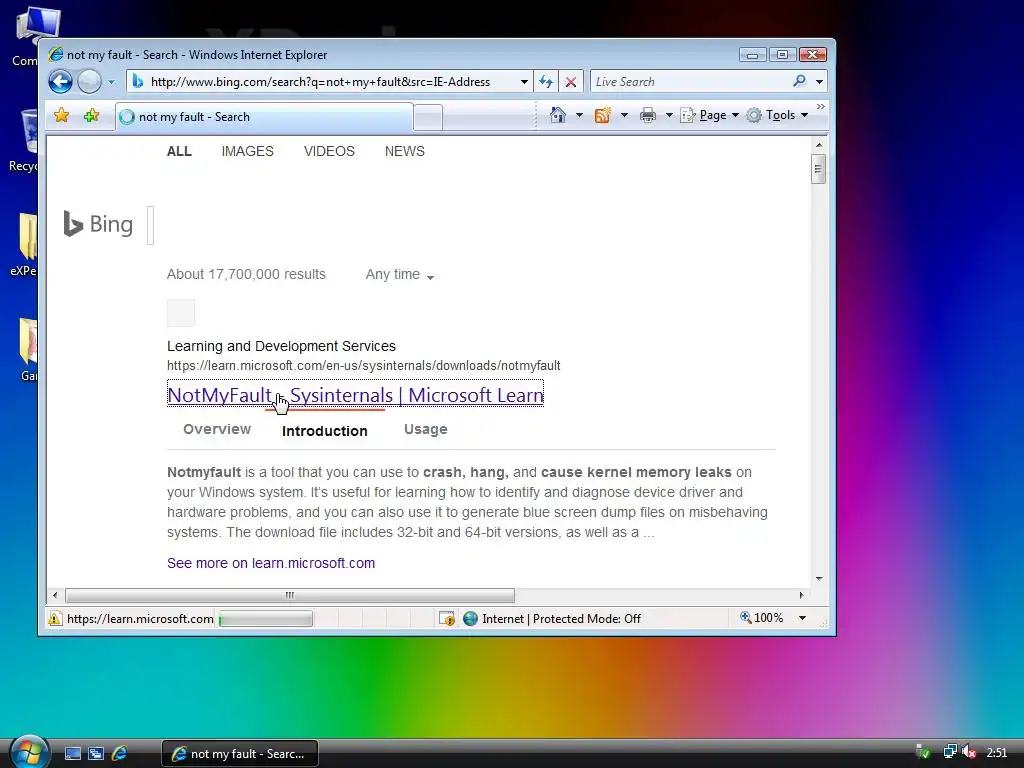The image size is (1024, 768).
Task: Open the Page menu
Action: pos(710,116)
